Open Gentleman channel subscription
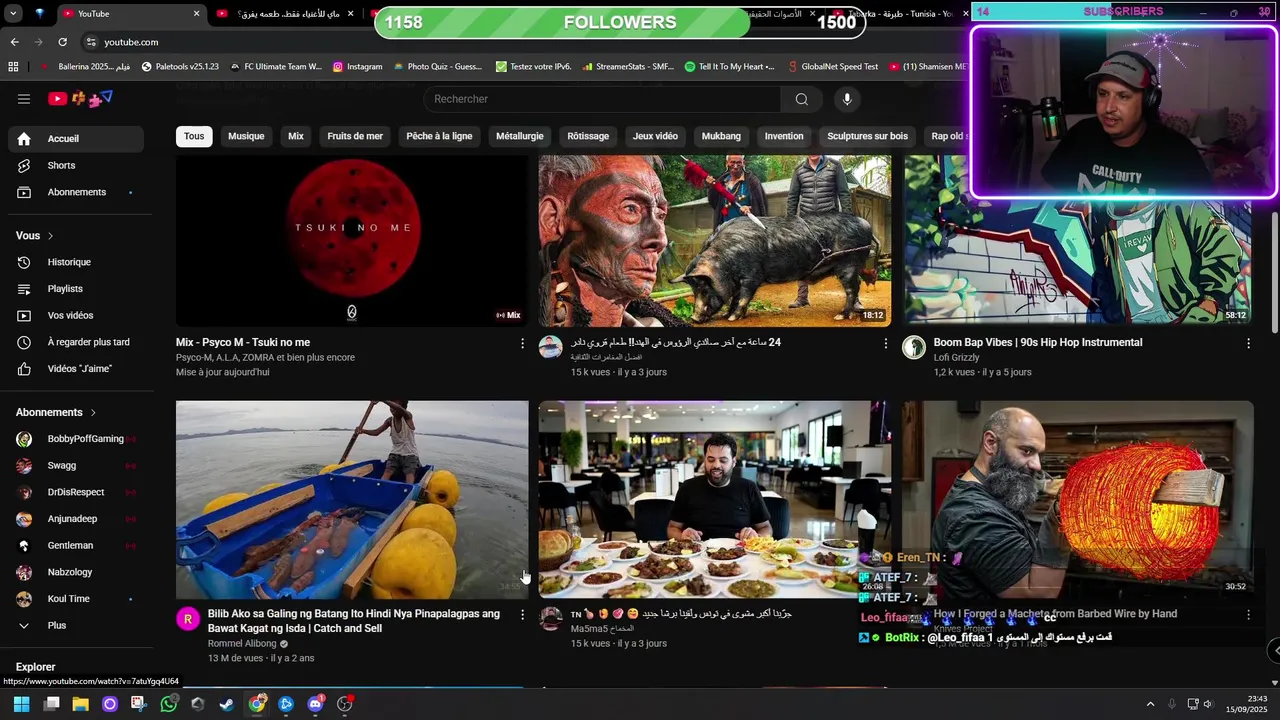The image size is (1280, 720). 76,546
